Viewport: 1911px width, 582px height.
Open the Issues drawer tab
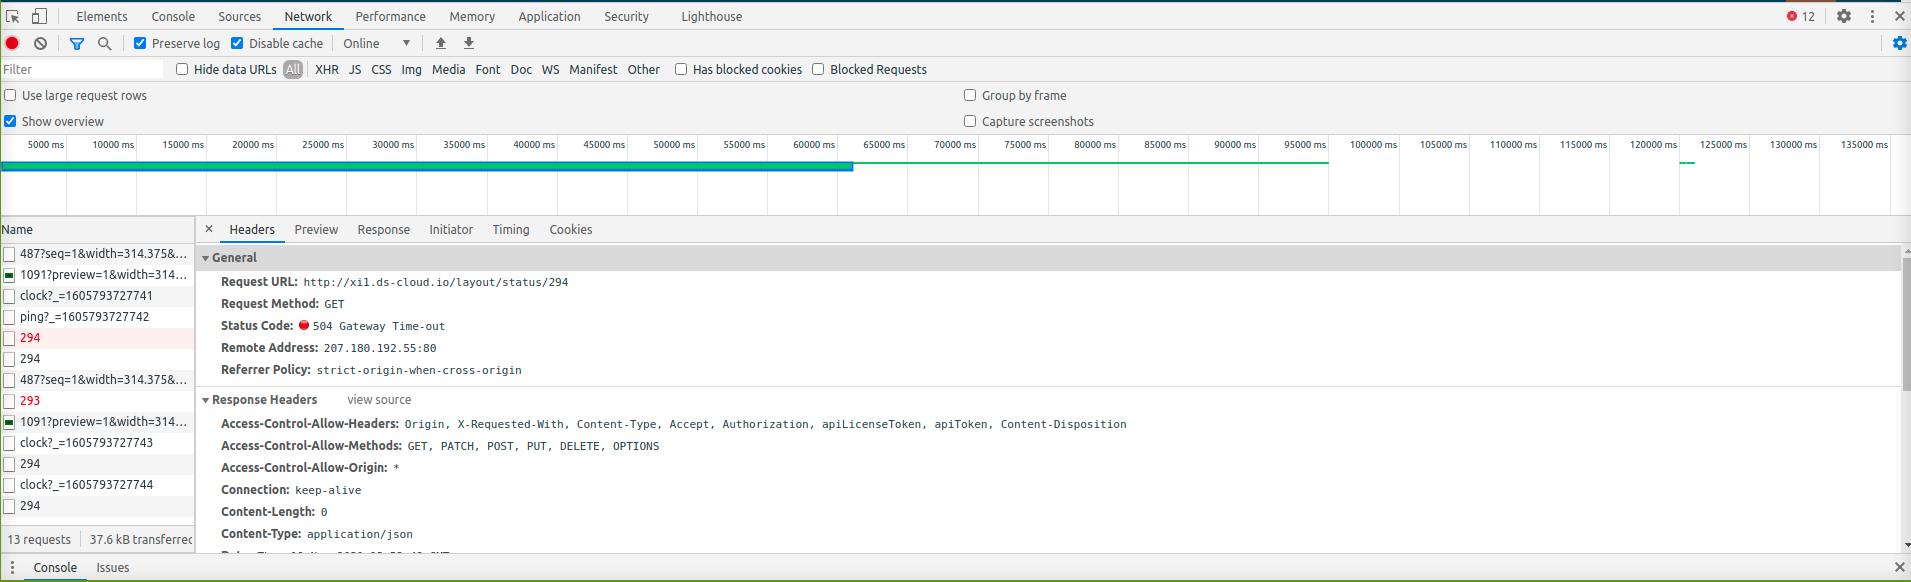coord(113,567)
